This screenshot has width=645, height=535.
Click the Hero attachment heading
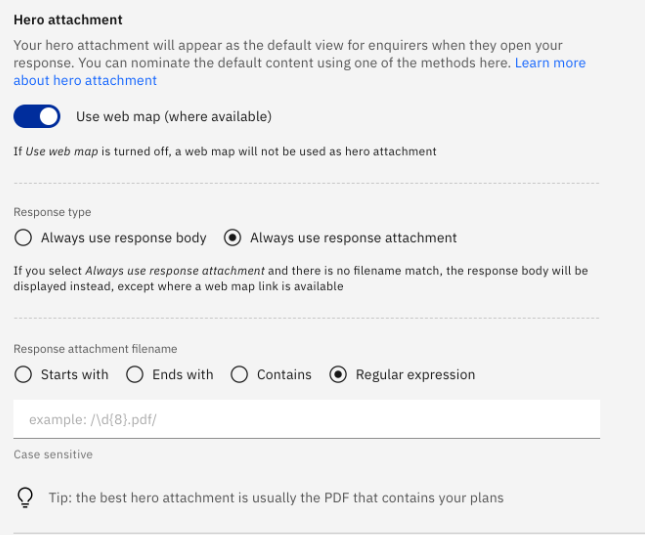pos(68,20)
